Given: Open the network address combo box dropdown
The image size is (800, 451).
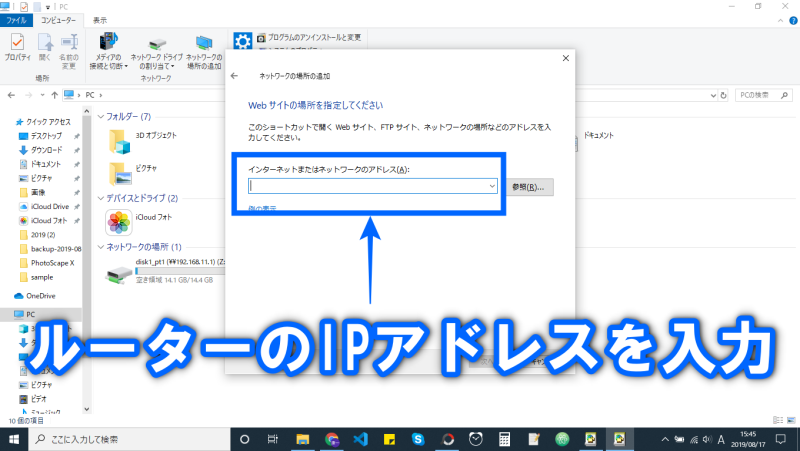Looking at the screenshot, I should pyautogui.click(x=492, y=186).
